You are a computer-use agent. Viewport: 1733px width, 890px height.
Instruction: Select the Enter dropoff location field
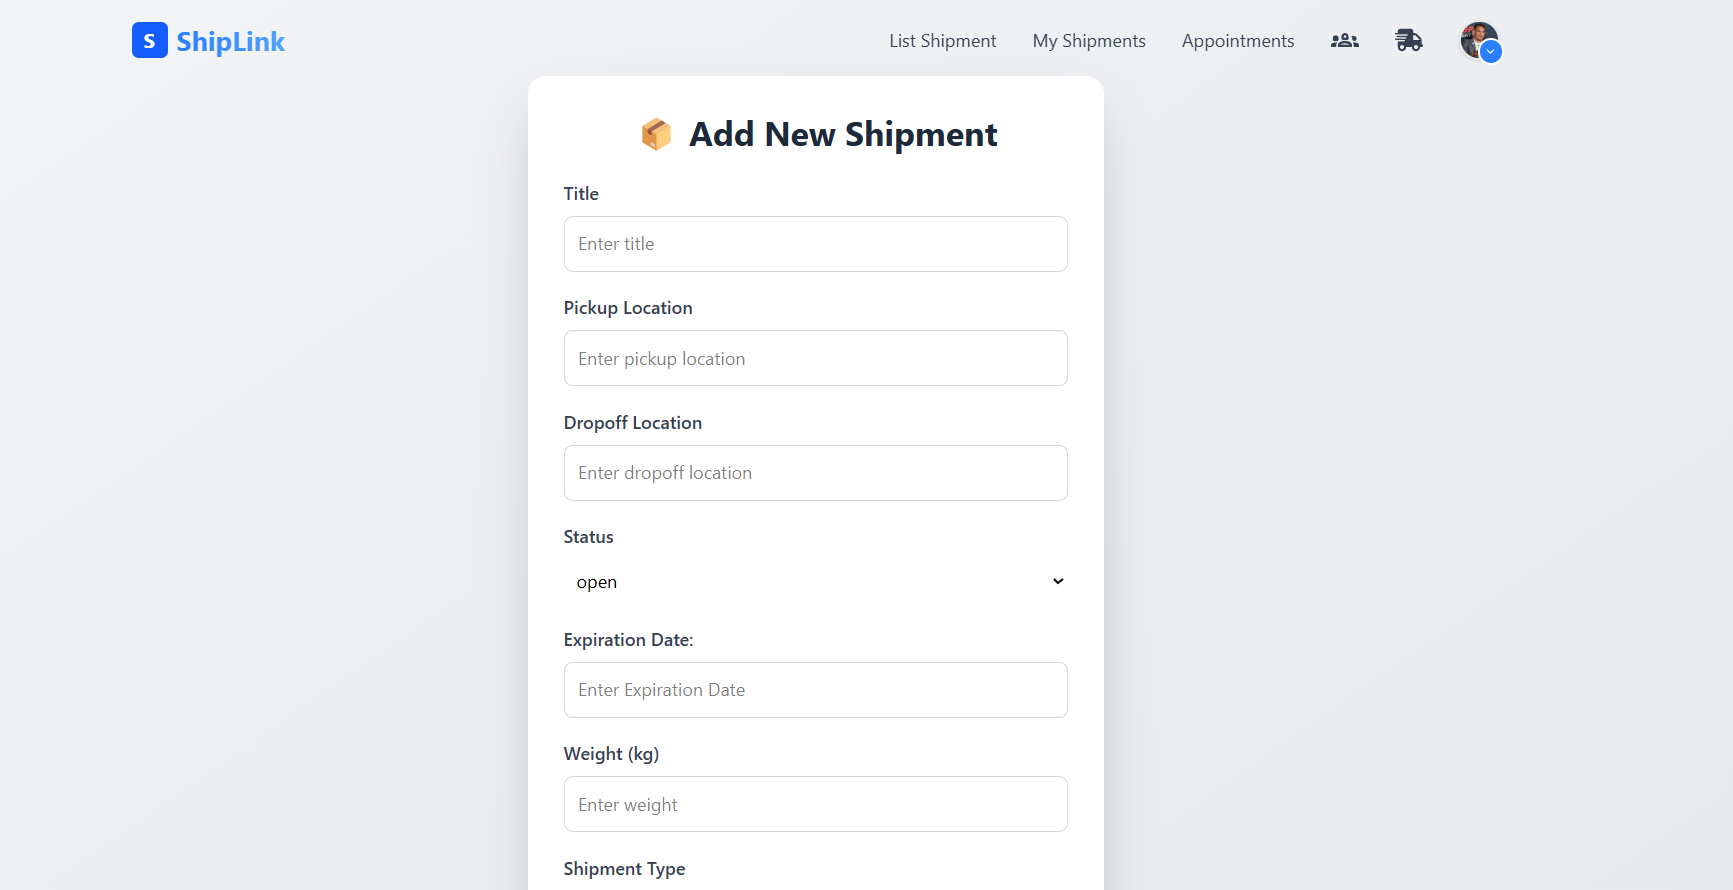(x=816, y=473)
